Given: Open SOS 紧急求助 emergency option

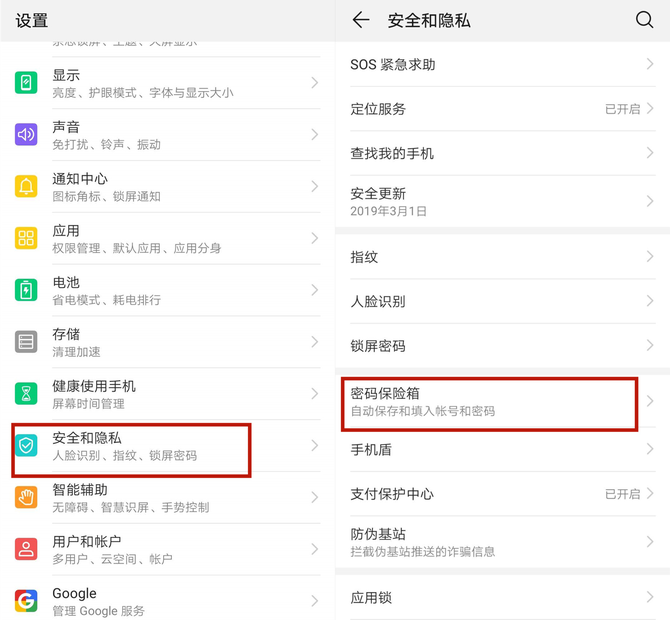Looking at the screenshot, I should [x=502, y=65].
